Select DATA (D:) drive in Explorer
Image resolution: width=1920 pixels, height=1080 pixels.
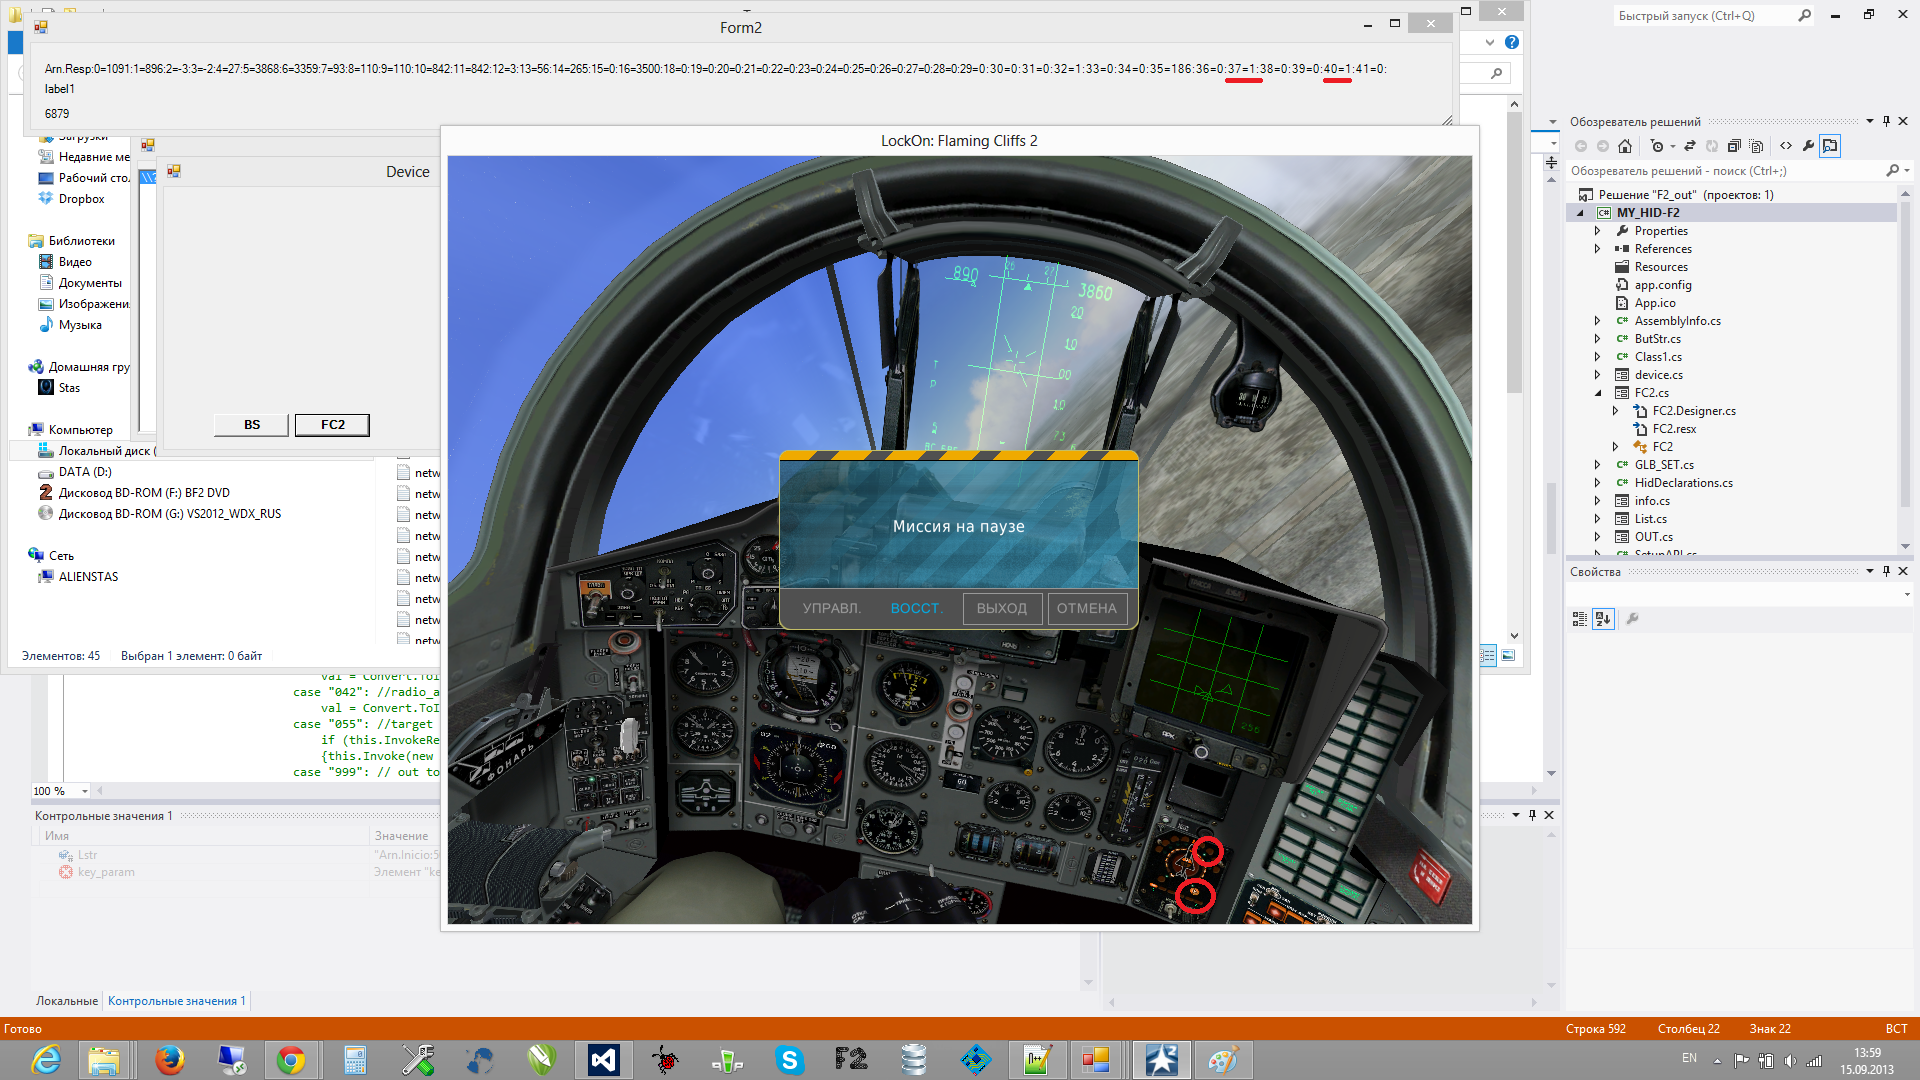[x=85, y=472]
